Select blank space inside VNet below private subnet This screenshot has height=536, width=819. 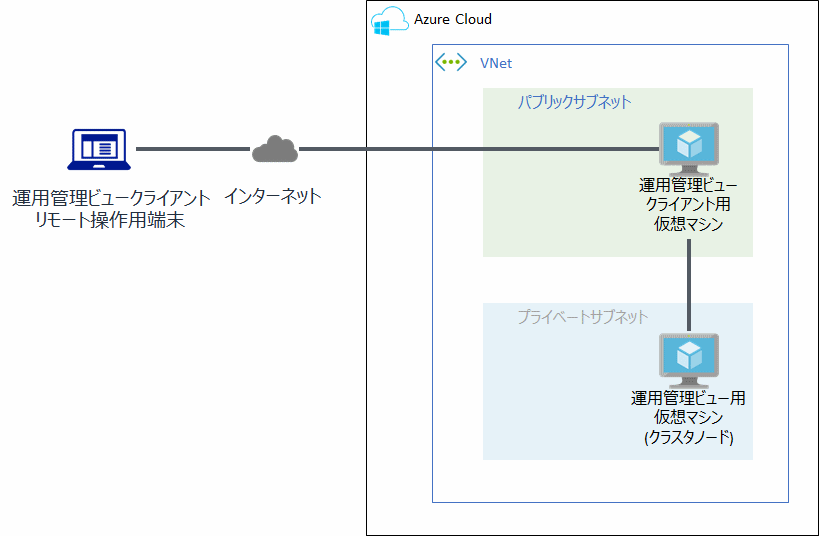[610, 481]
